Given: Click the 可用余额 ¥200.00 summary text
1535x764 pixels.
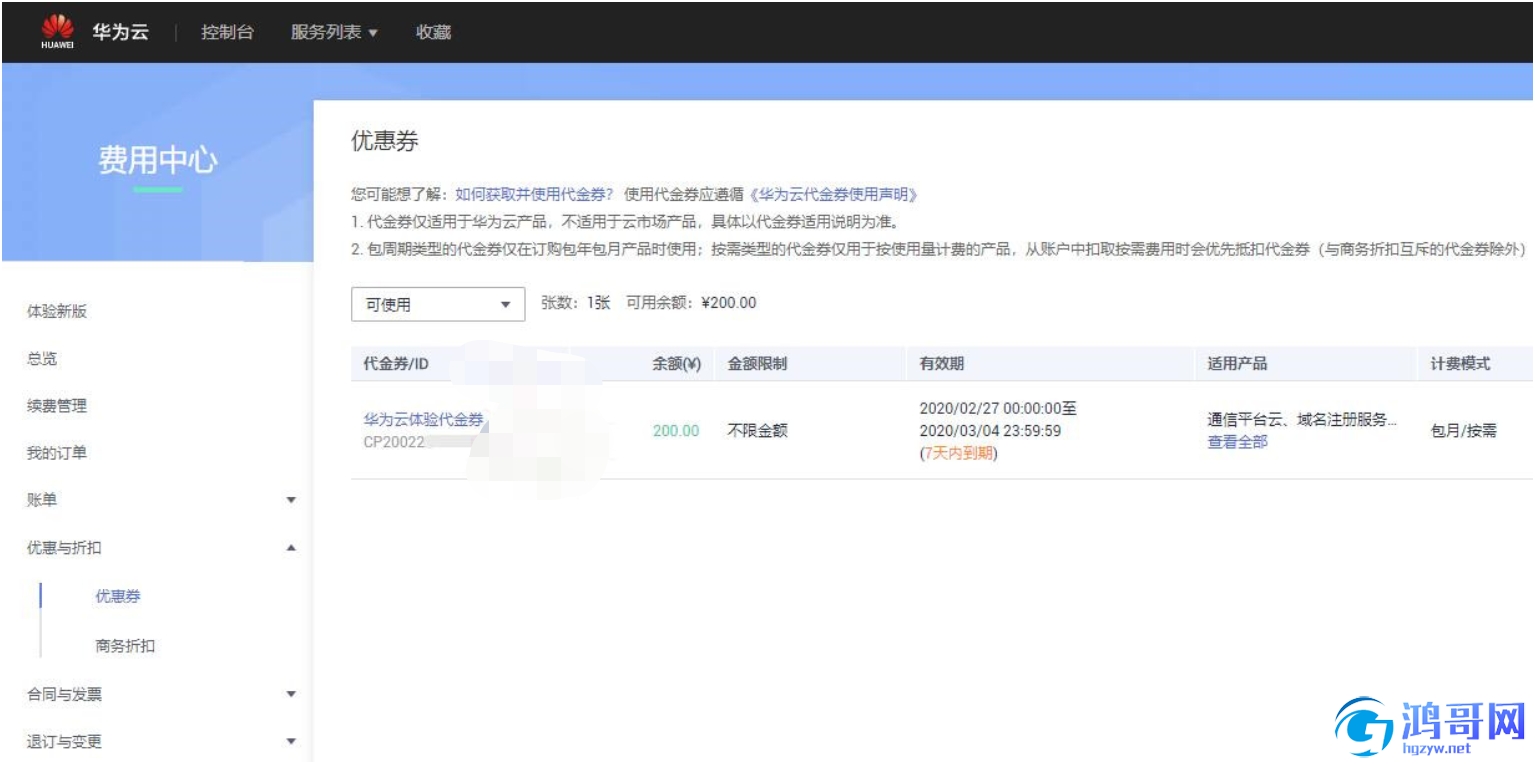Looking at the screenshot, I should tap(691, 303).
